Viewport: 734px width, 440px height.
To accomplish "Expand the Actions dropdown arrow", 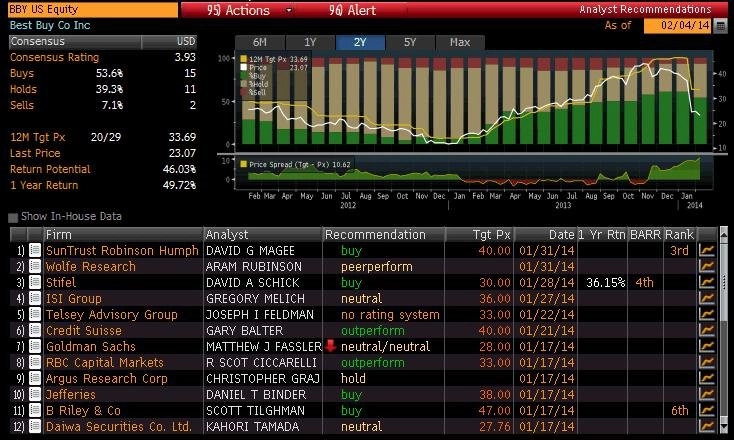I will 289,10.
